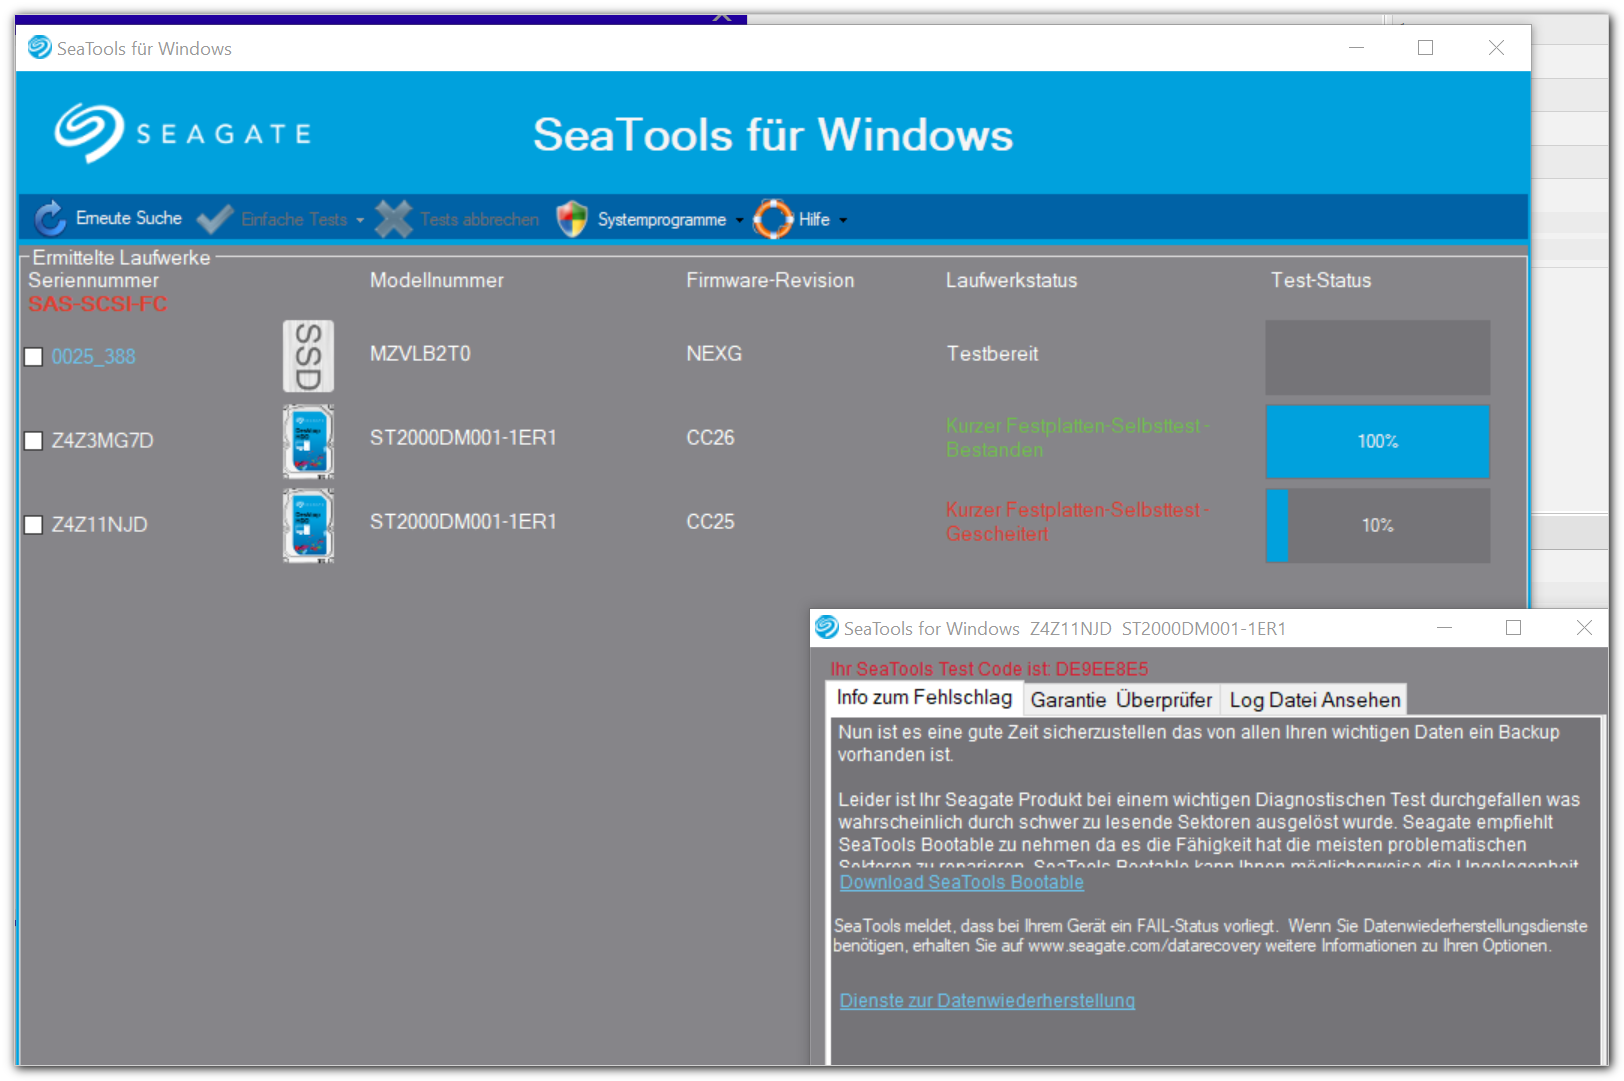Click the Systemprogramme shield icon

click(572, 218)
